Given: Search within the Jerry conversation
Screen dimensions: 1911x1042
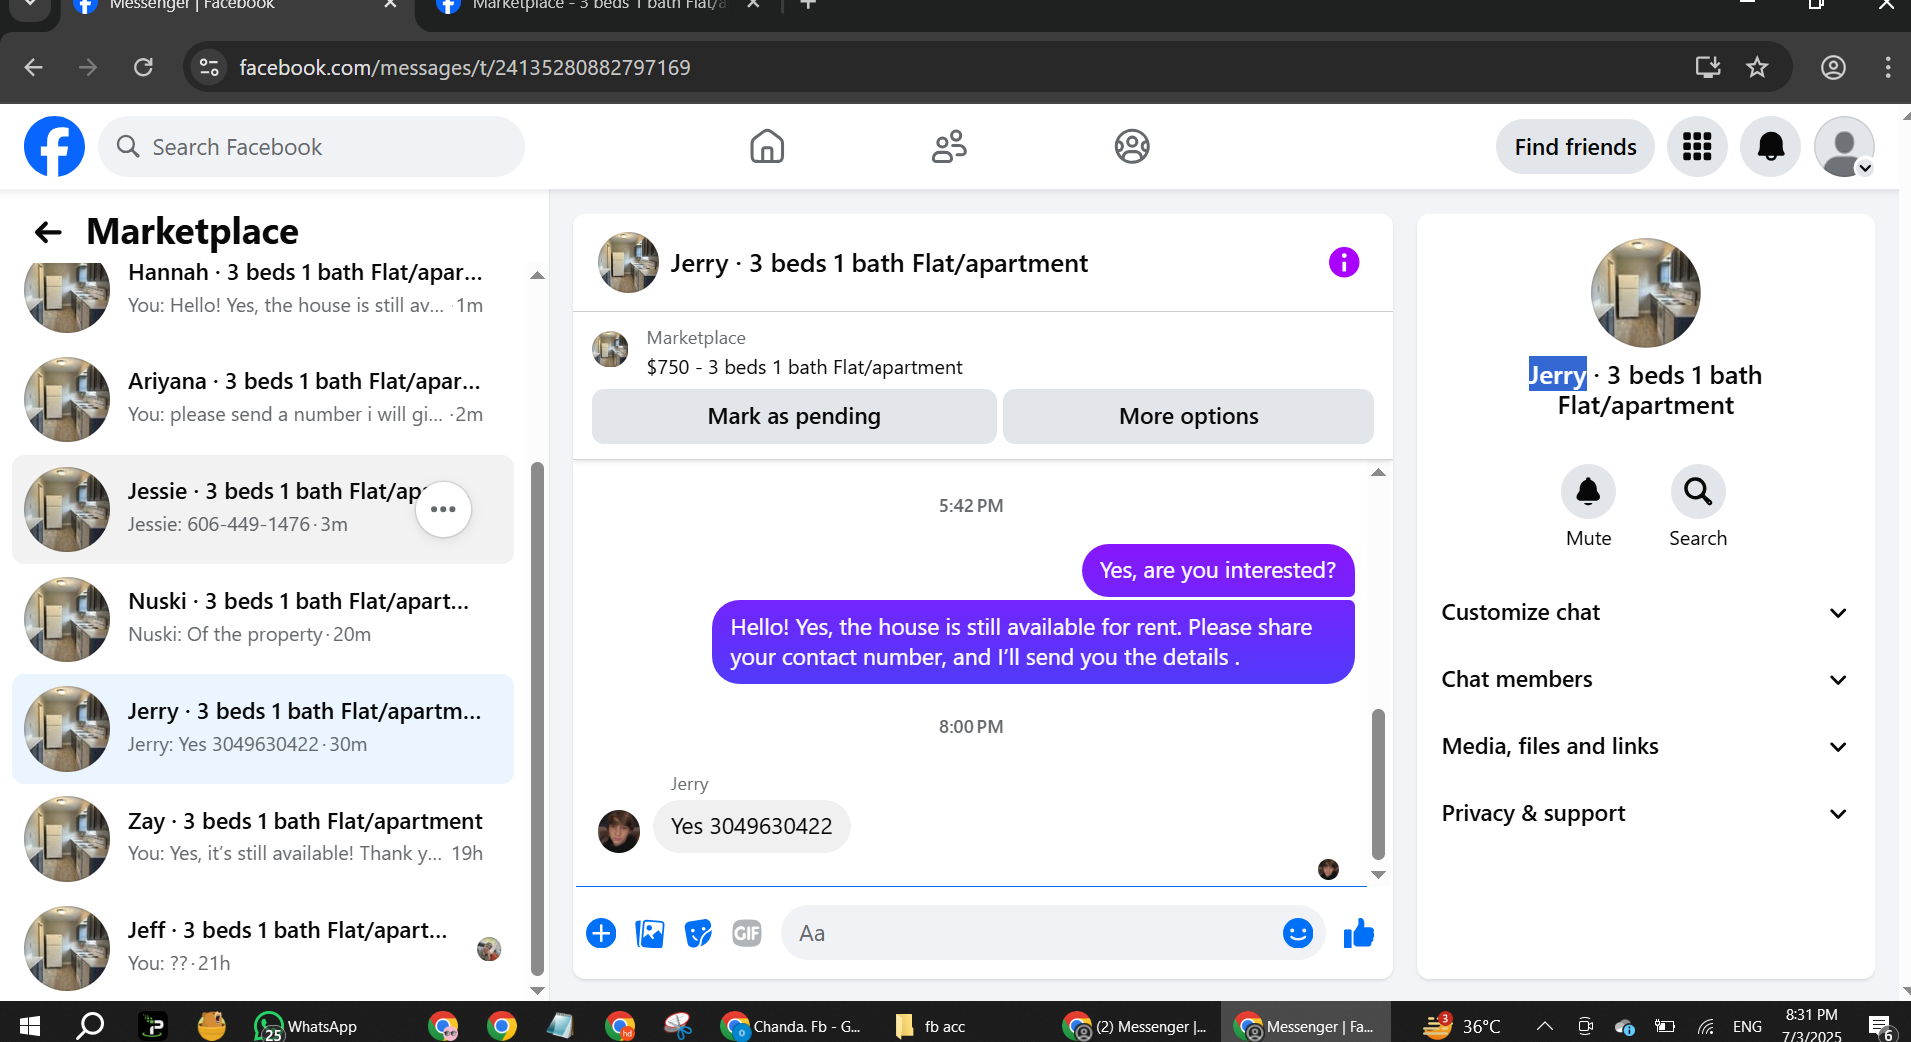Looking at the screenshot, I should 1697,492.
